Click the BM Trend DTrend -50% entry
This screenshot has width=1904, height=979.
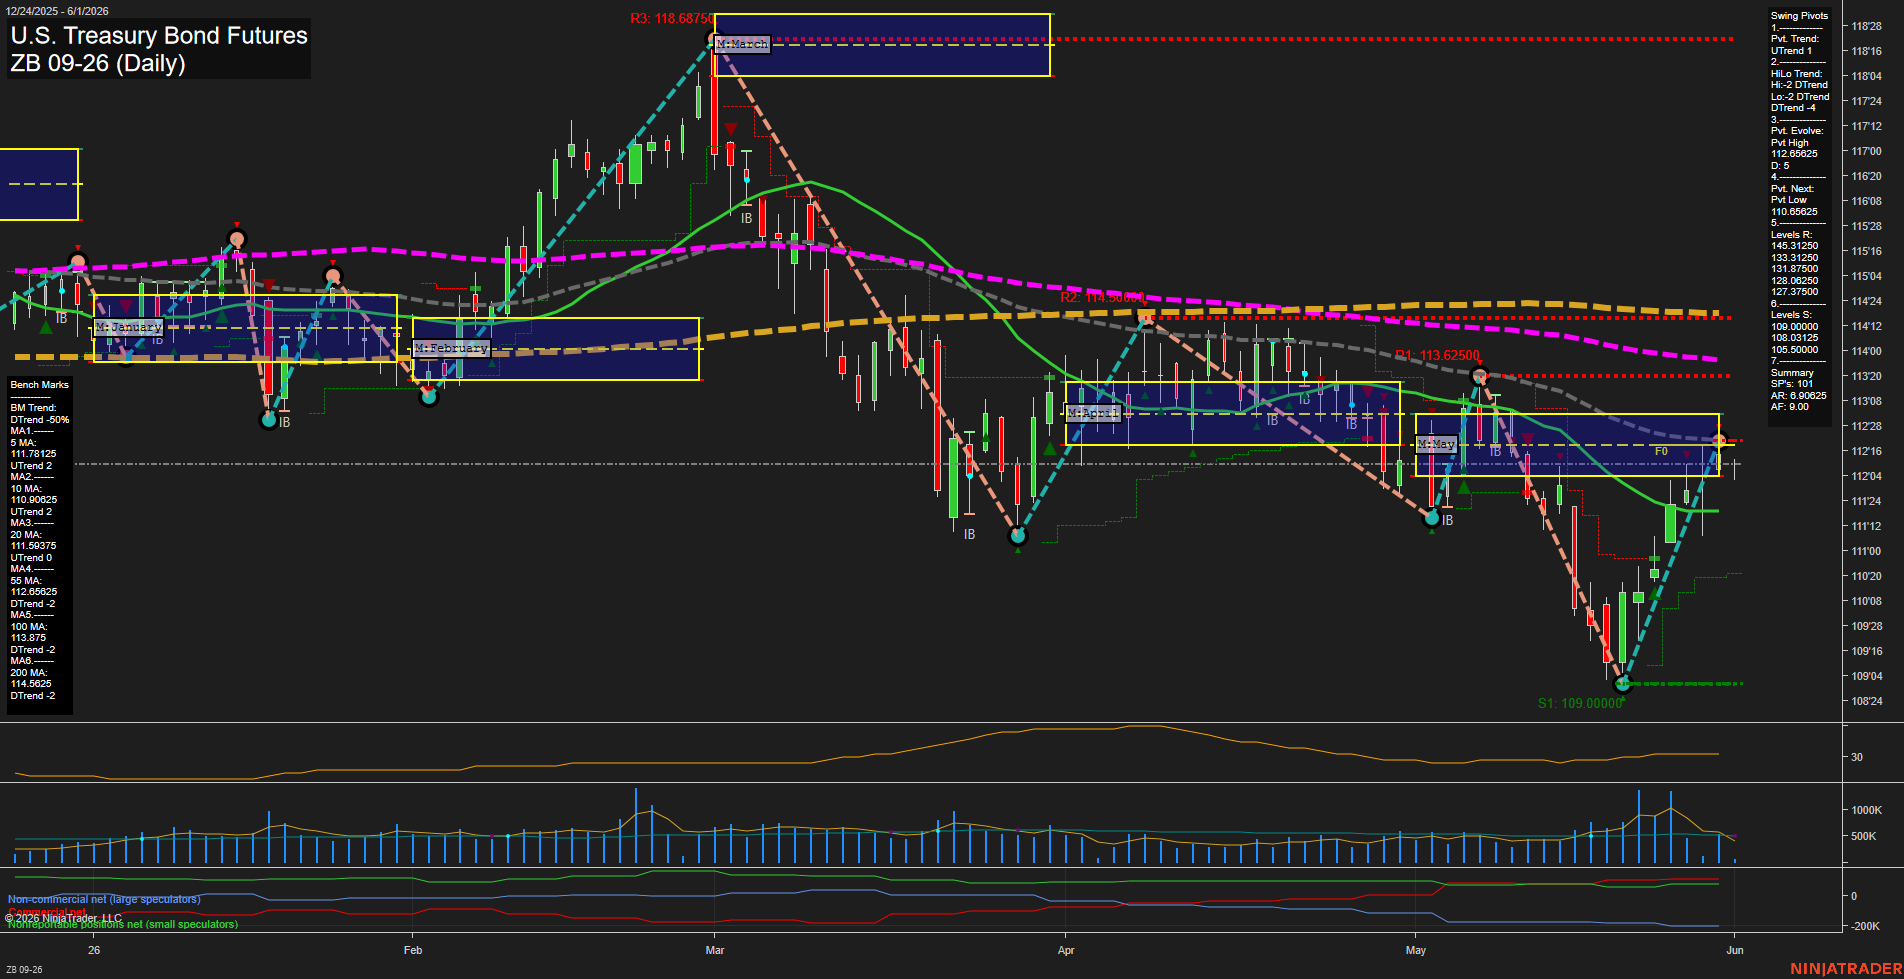(x=40, y=414)
